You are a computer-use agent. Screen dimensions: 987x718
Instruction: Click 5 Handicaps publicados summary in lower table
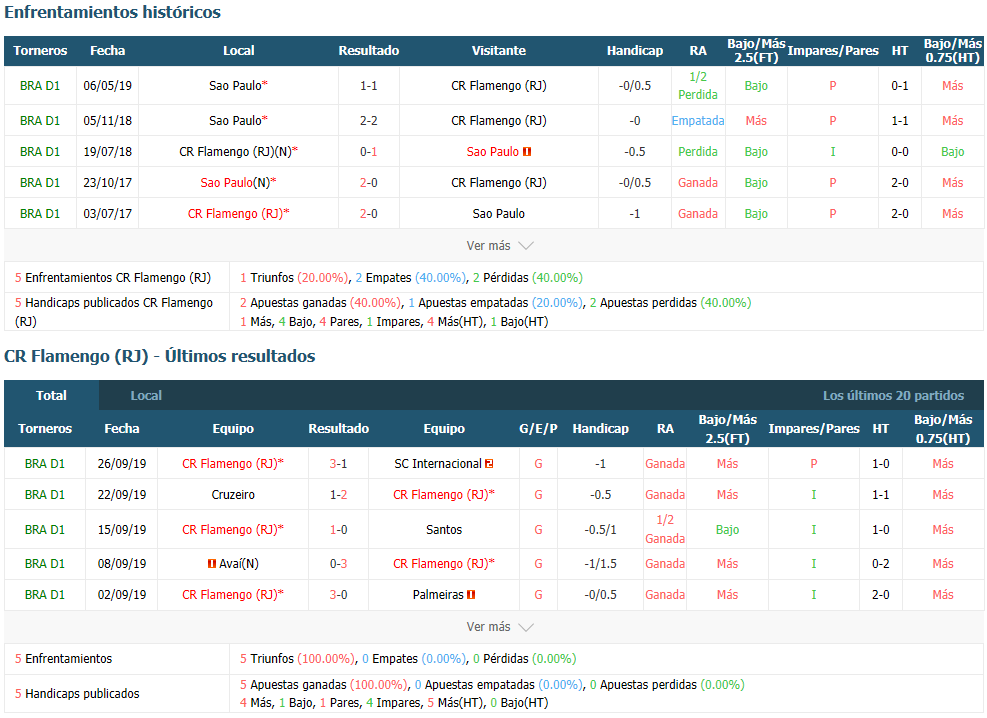tap(77, 693)
